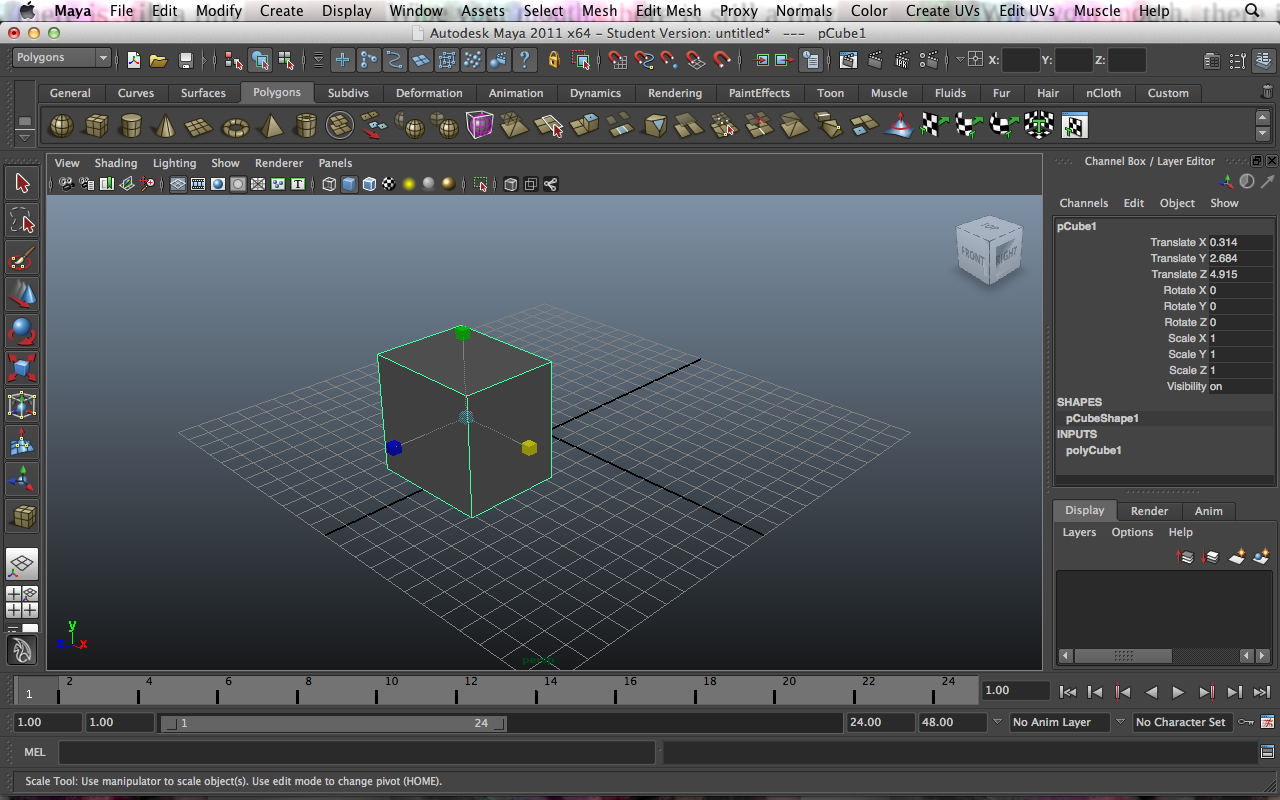1280x800 pixels.
Task: Create a polygon cylinder from the shelf
Action: [130, 127]
